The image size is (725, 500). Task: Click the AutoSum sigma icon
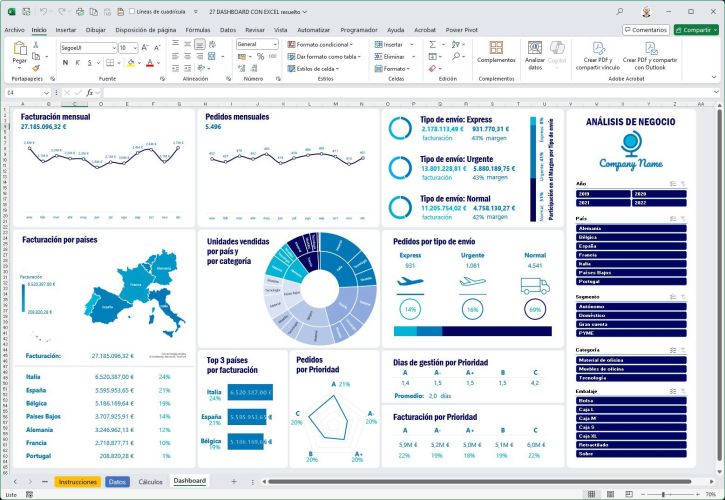click(x=432, y=44)
